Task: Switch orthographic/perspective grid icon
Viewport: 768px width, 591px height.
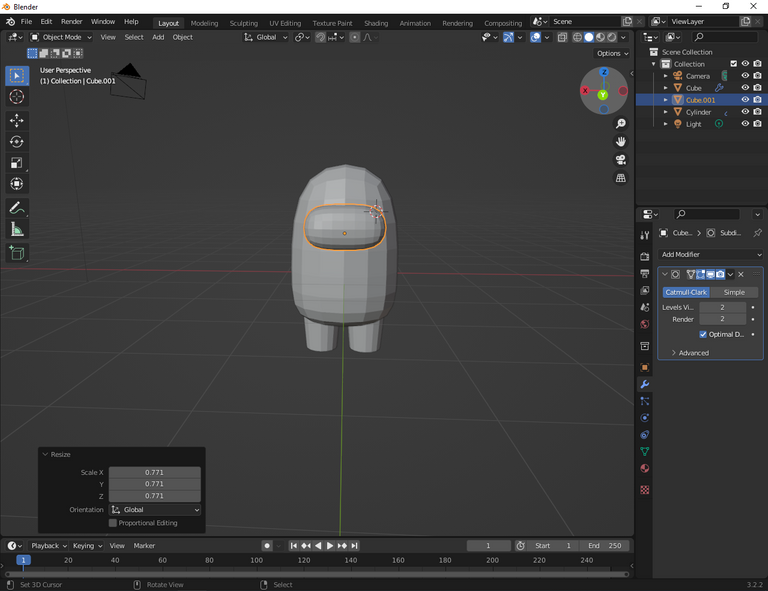Action: click(x=621, y=178)
